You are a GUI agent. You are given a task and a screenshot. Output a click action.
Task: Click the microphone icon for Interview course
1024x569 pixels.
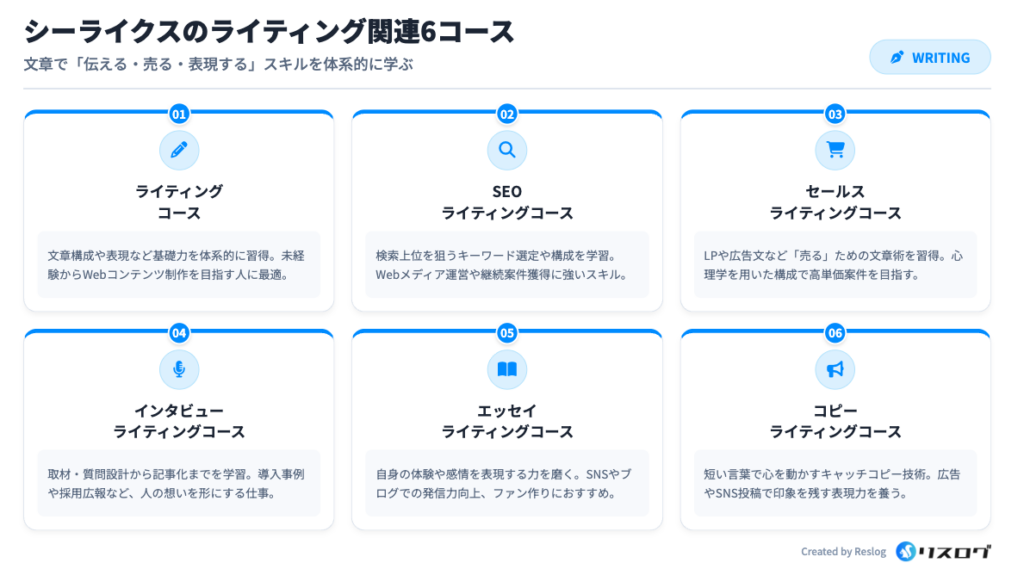point(179,369)
